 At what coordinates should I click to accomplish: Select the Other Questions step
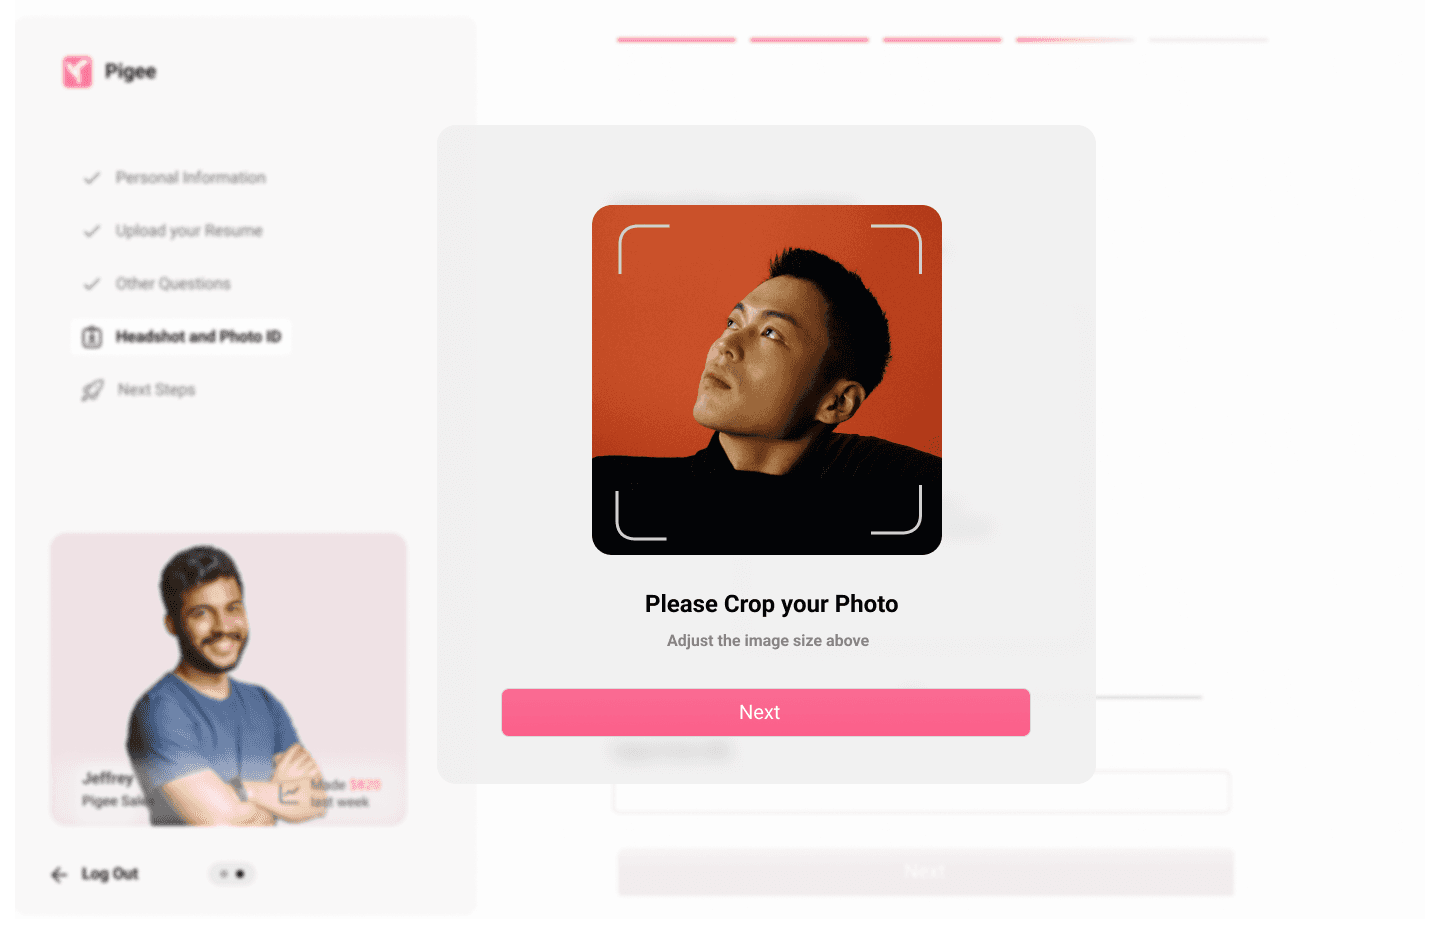tap(173, 284)
